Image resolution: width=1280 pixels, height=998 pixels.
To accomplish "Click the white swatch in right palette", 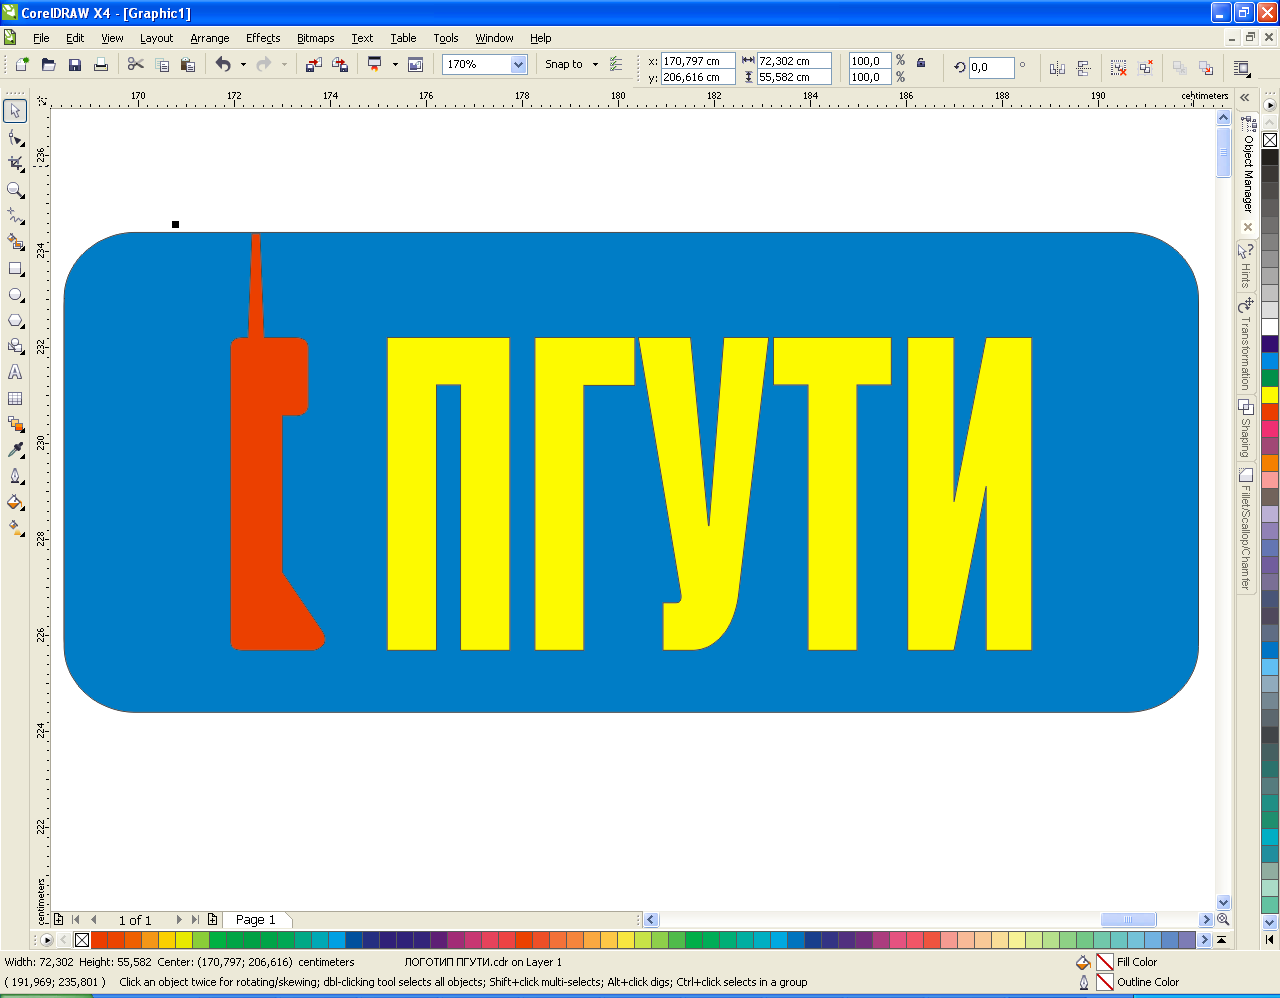I will click(1270, 327).
